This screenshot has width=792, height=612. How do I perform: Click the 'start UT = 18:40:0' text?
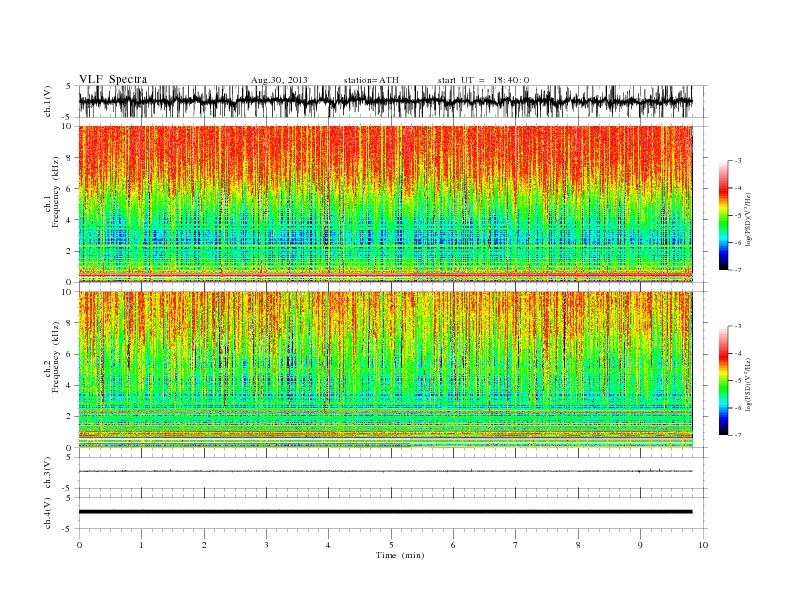pos(483,80)
